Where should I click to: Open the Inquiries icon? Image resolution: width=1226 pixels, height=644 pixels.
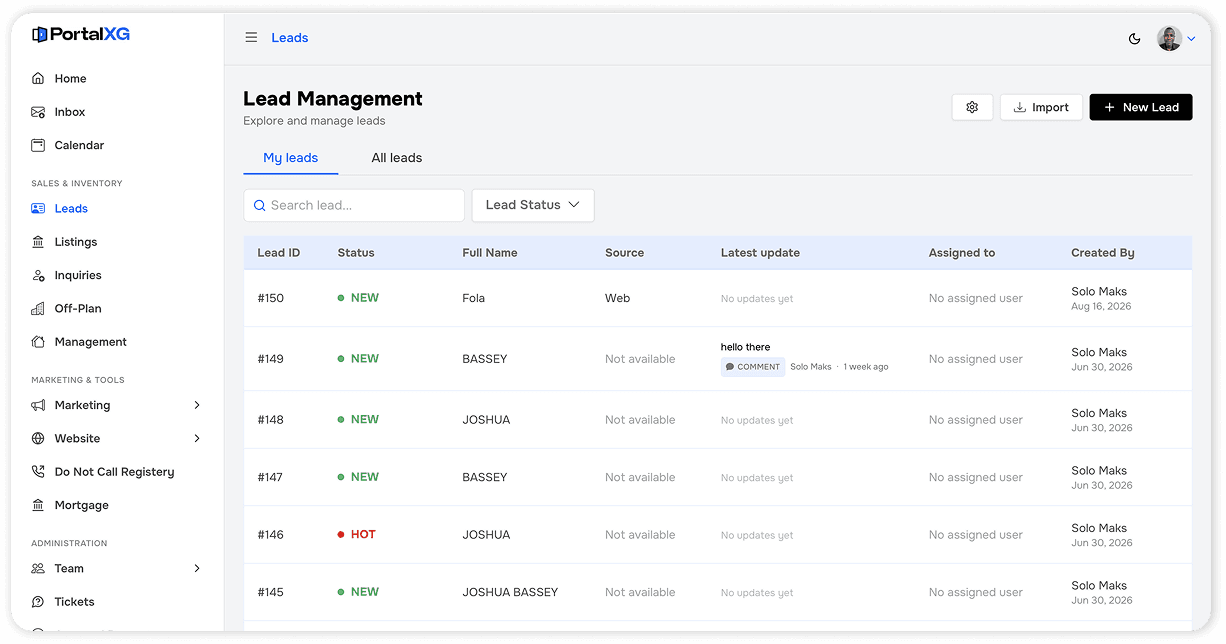[x=38, y=275]
